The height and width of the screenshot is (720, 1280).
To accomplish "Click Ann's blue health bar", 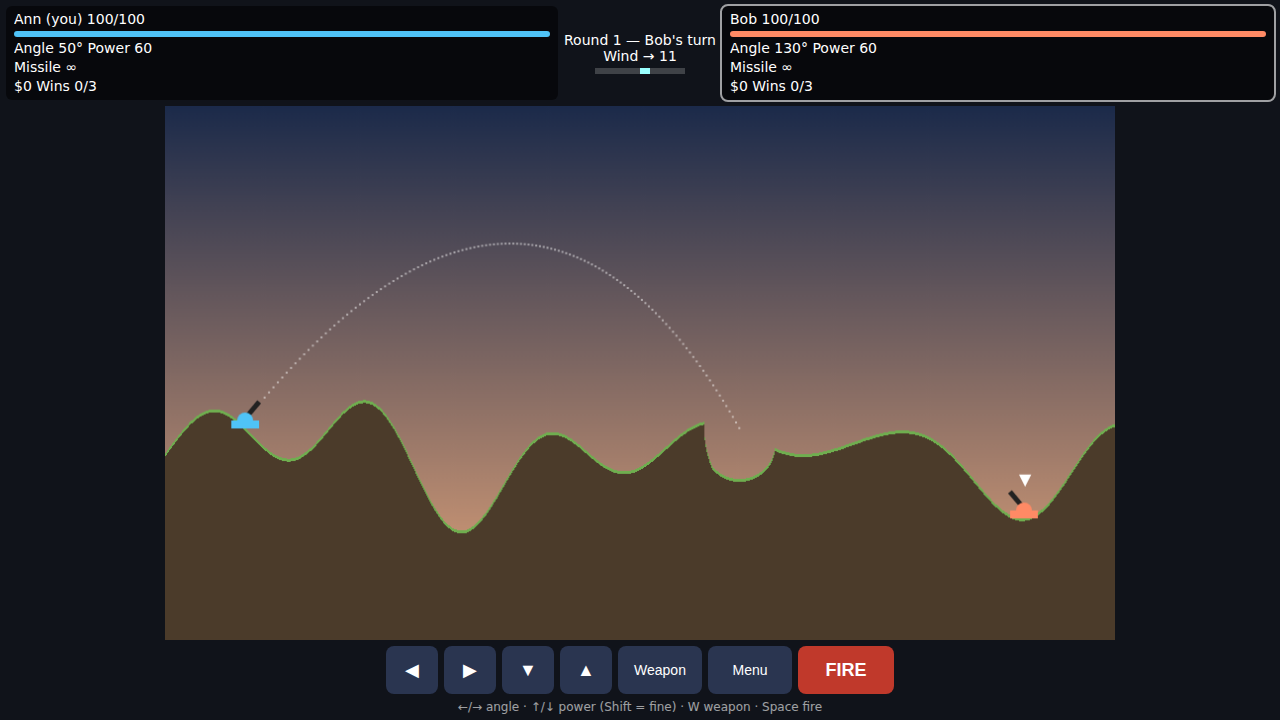I will tap(282, 34).
